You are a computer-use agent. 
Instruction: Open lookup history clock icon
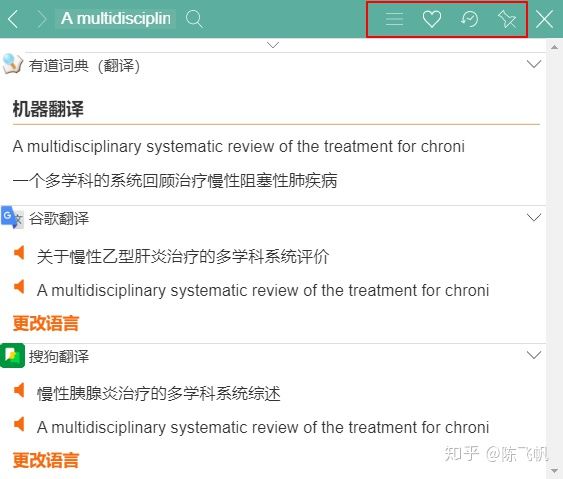point(469,19)
